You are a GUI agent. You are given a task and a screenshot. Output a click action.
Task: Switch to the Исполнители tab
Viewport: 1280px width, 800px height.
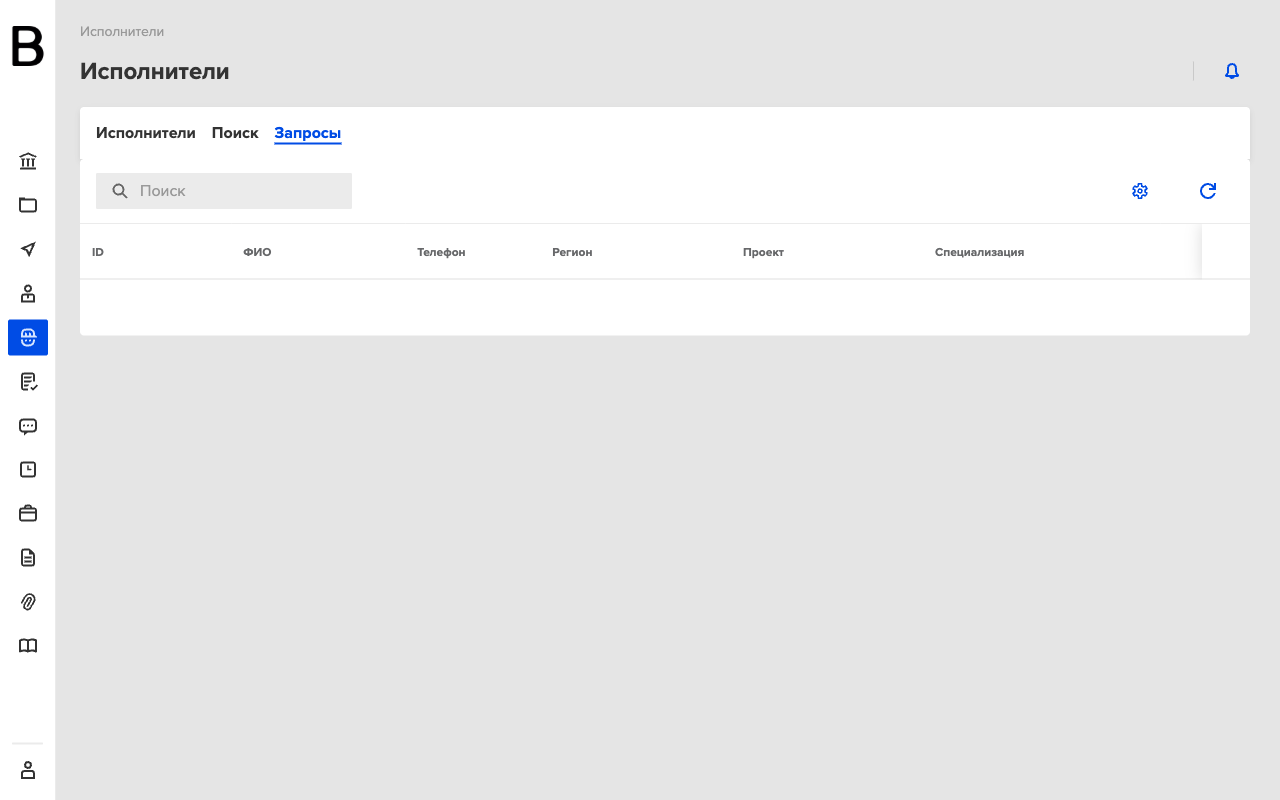[146, 133]
